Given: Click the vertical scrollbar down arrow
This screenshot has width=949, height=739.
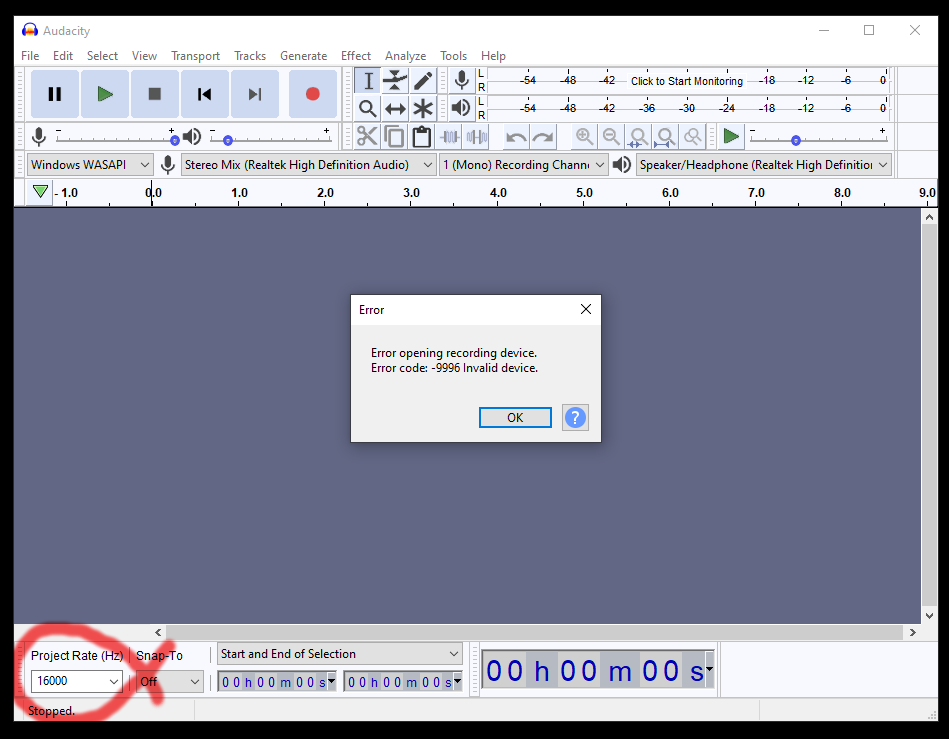Looking at the screenshot, I should pos(930,616).
